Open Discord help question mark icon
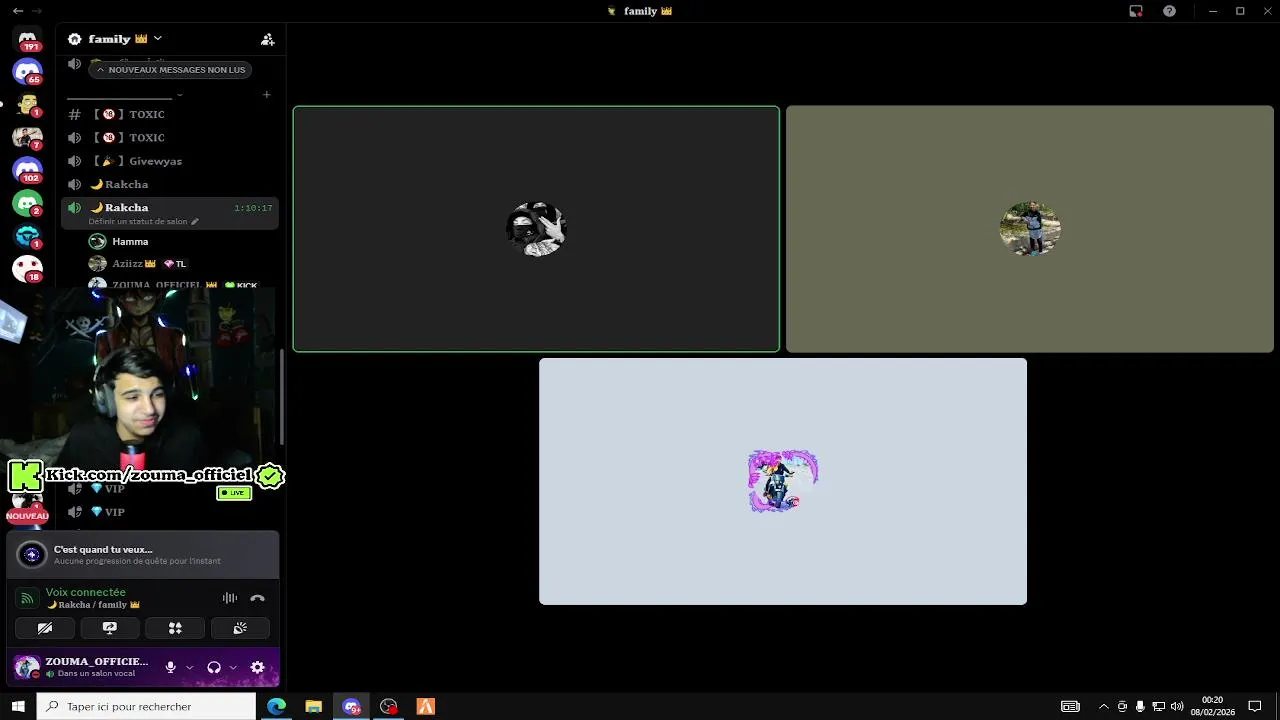Screen dimensions: 1280x720 pyautogui.click(x=1169, y=11)
